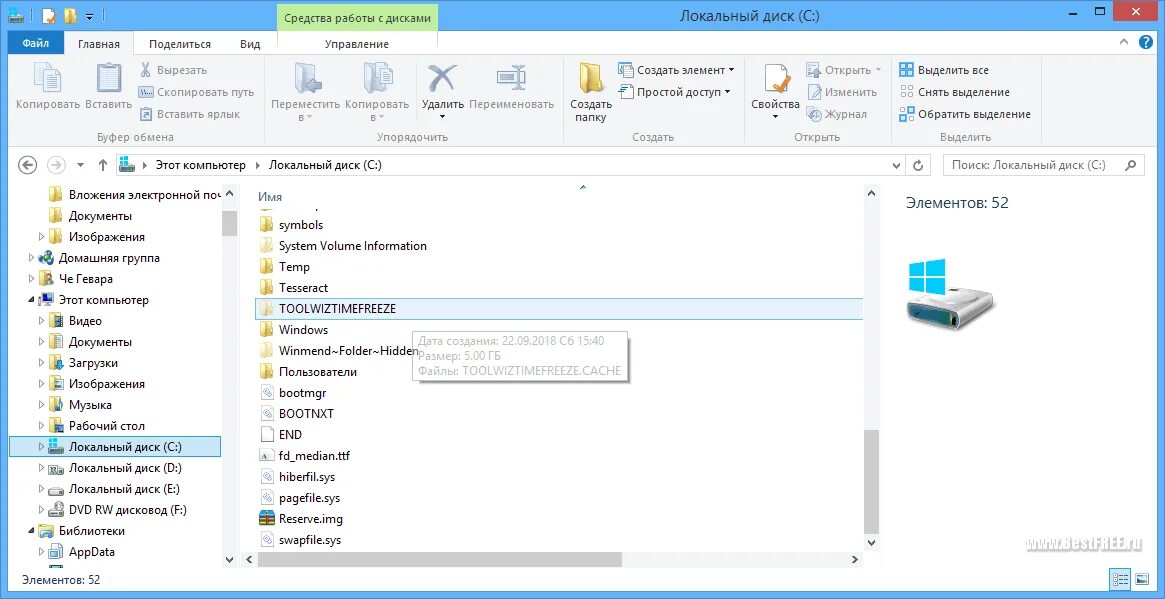Expand Домашняя группа tree node

(x=31, y=258)
